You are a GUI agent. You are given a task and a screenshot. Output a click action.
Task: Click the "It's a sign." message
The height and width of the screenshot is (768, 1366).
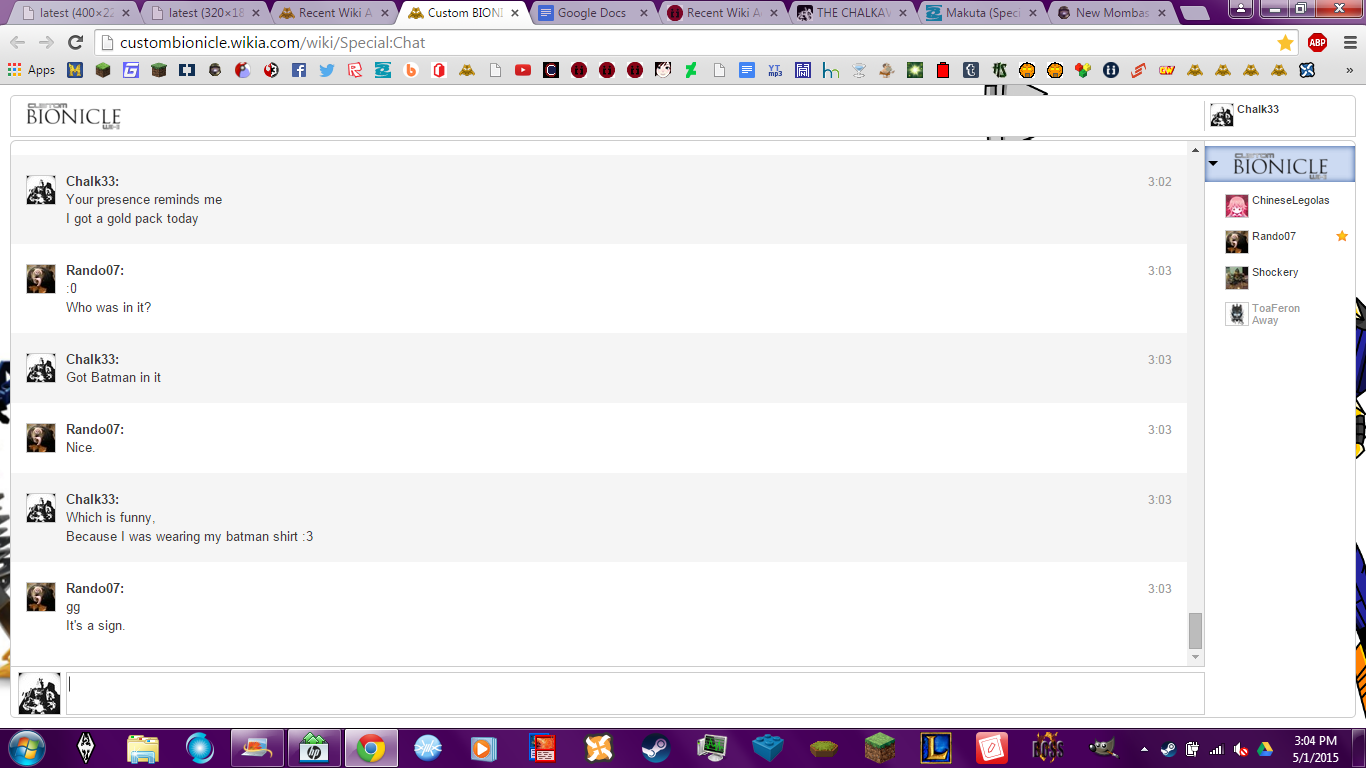point(96,625)
